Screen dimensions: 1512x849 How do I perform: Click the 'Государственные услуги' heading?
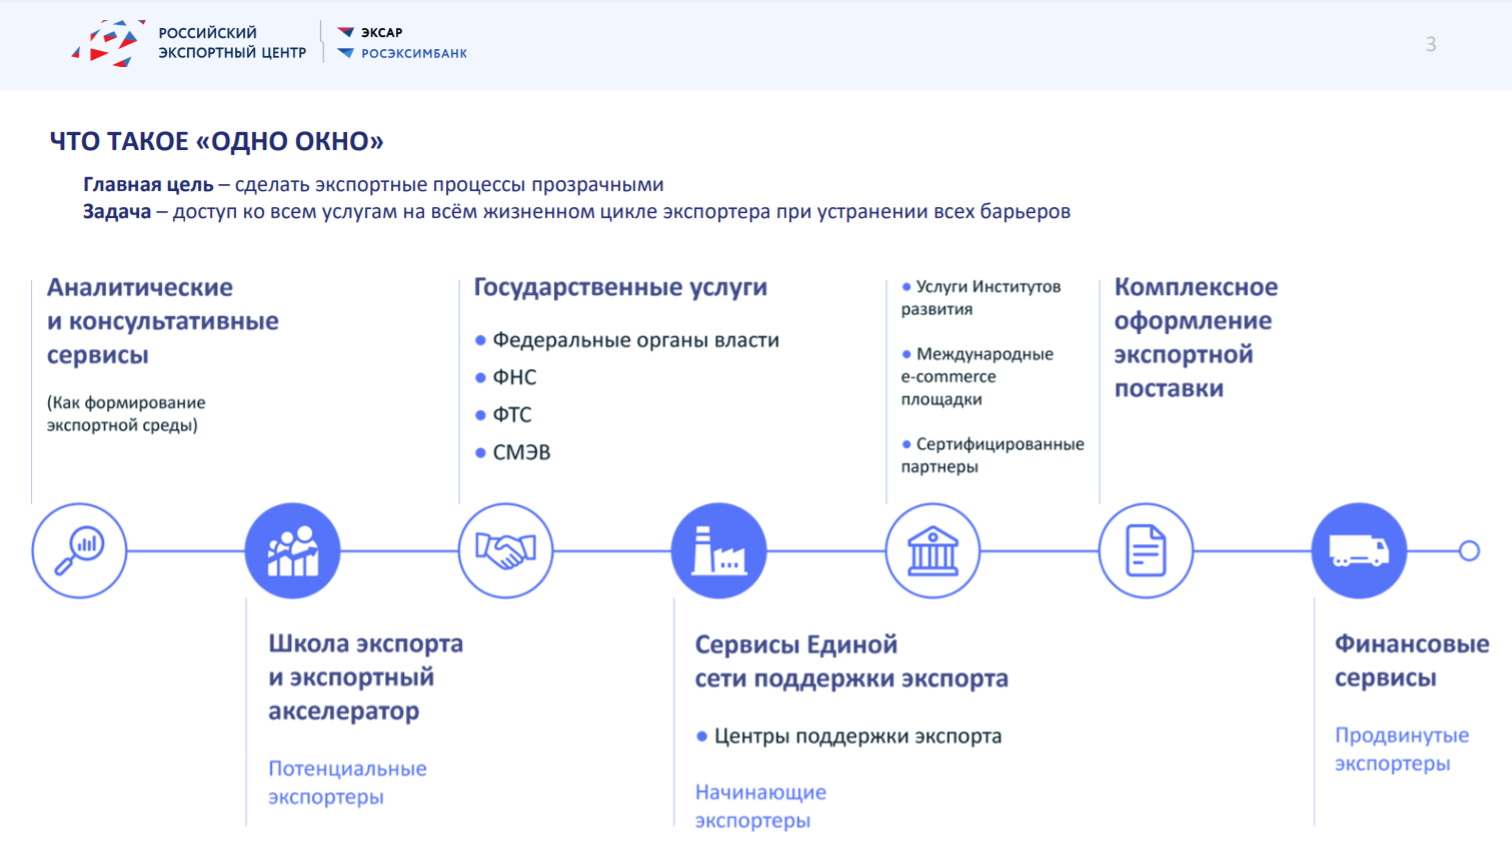[620, 287]
